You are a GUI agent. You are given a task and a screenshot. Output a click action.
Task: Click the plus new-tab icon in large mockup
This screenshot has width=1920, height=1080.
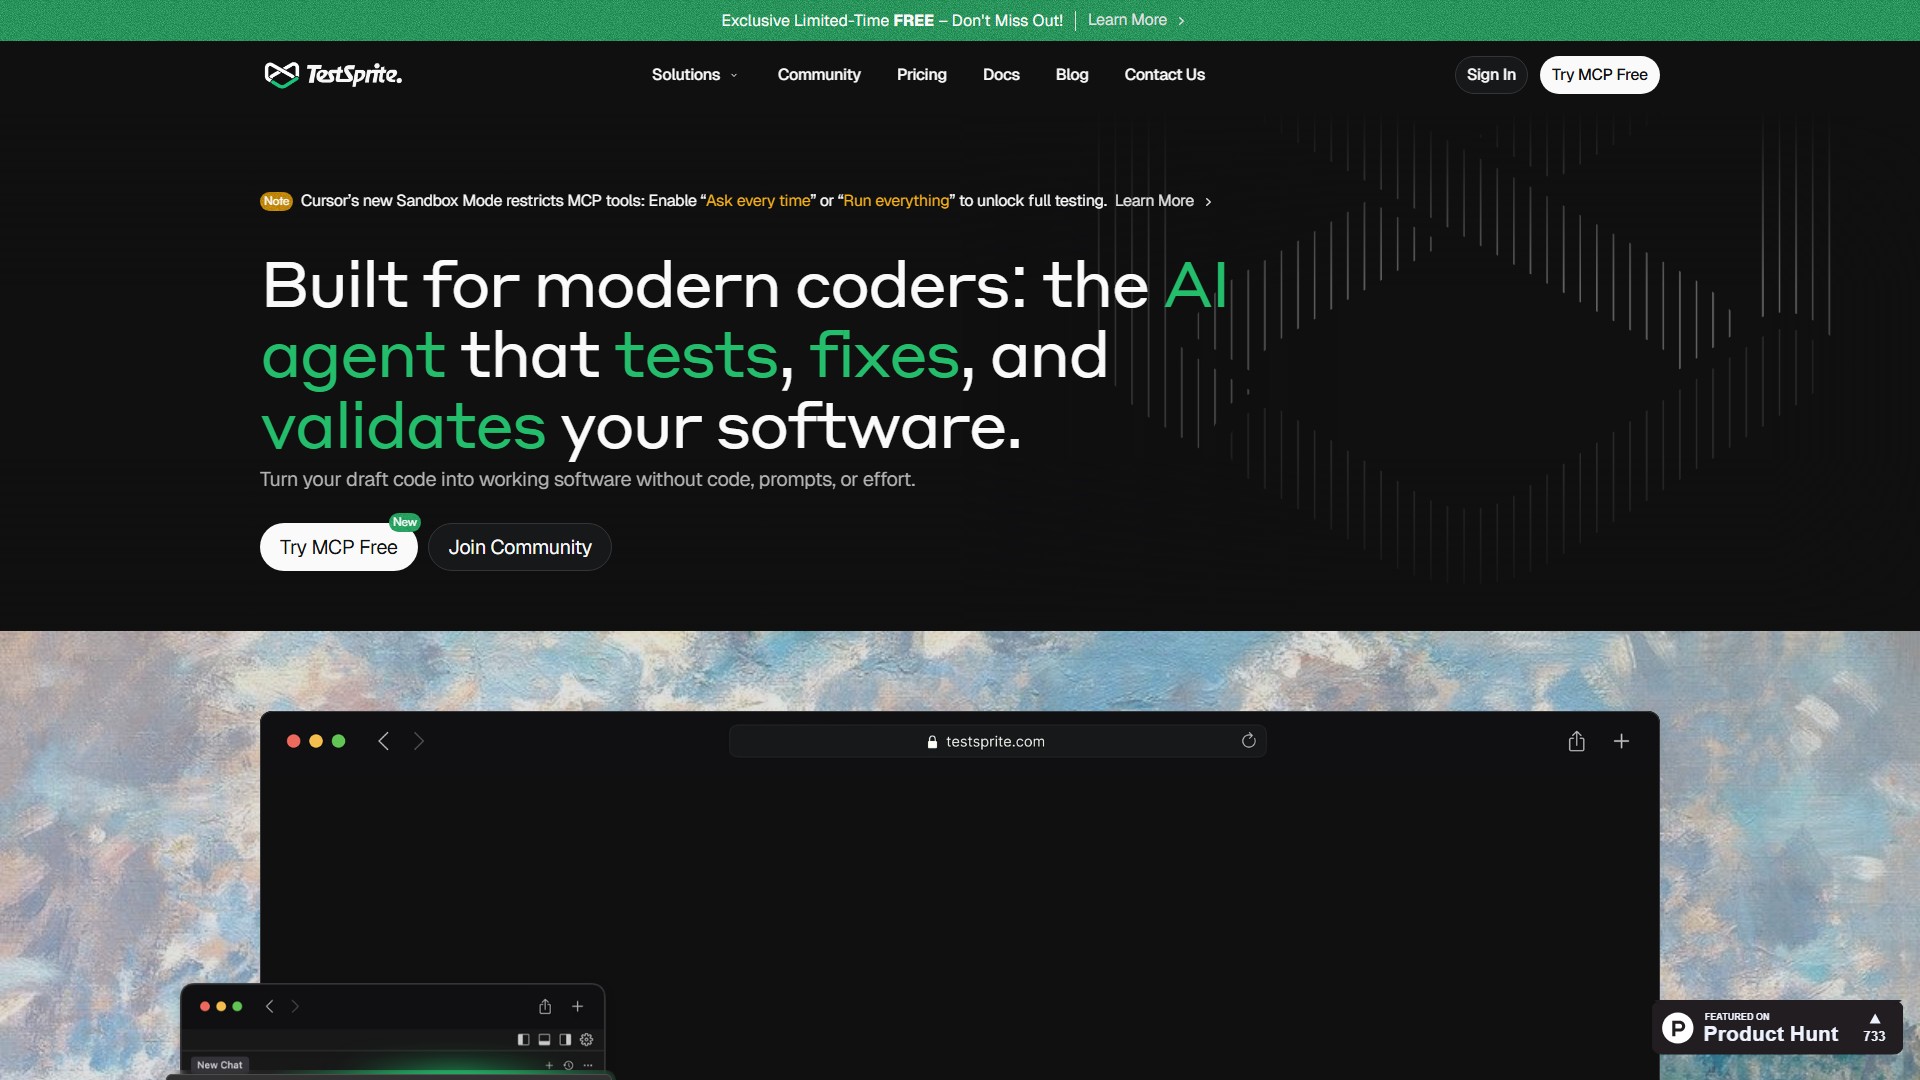point(1621,741)
